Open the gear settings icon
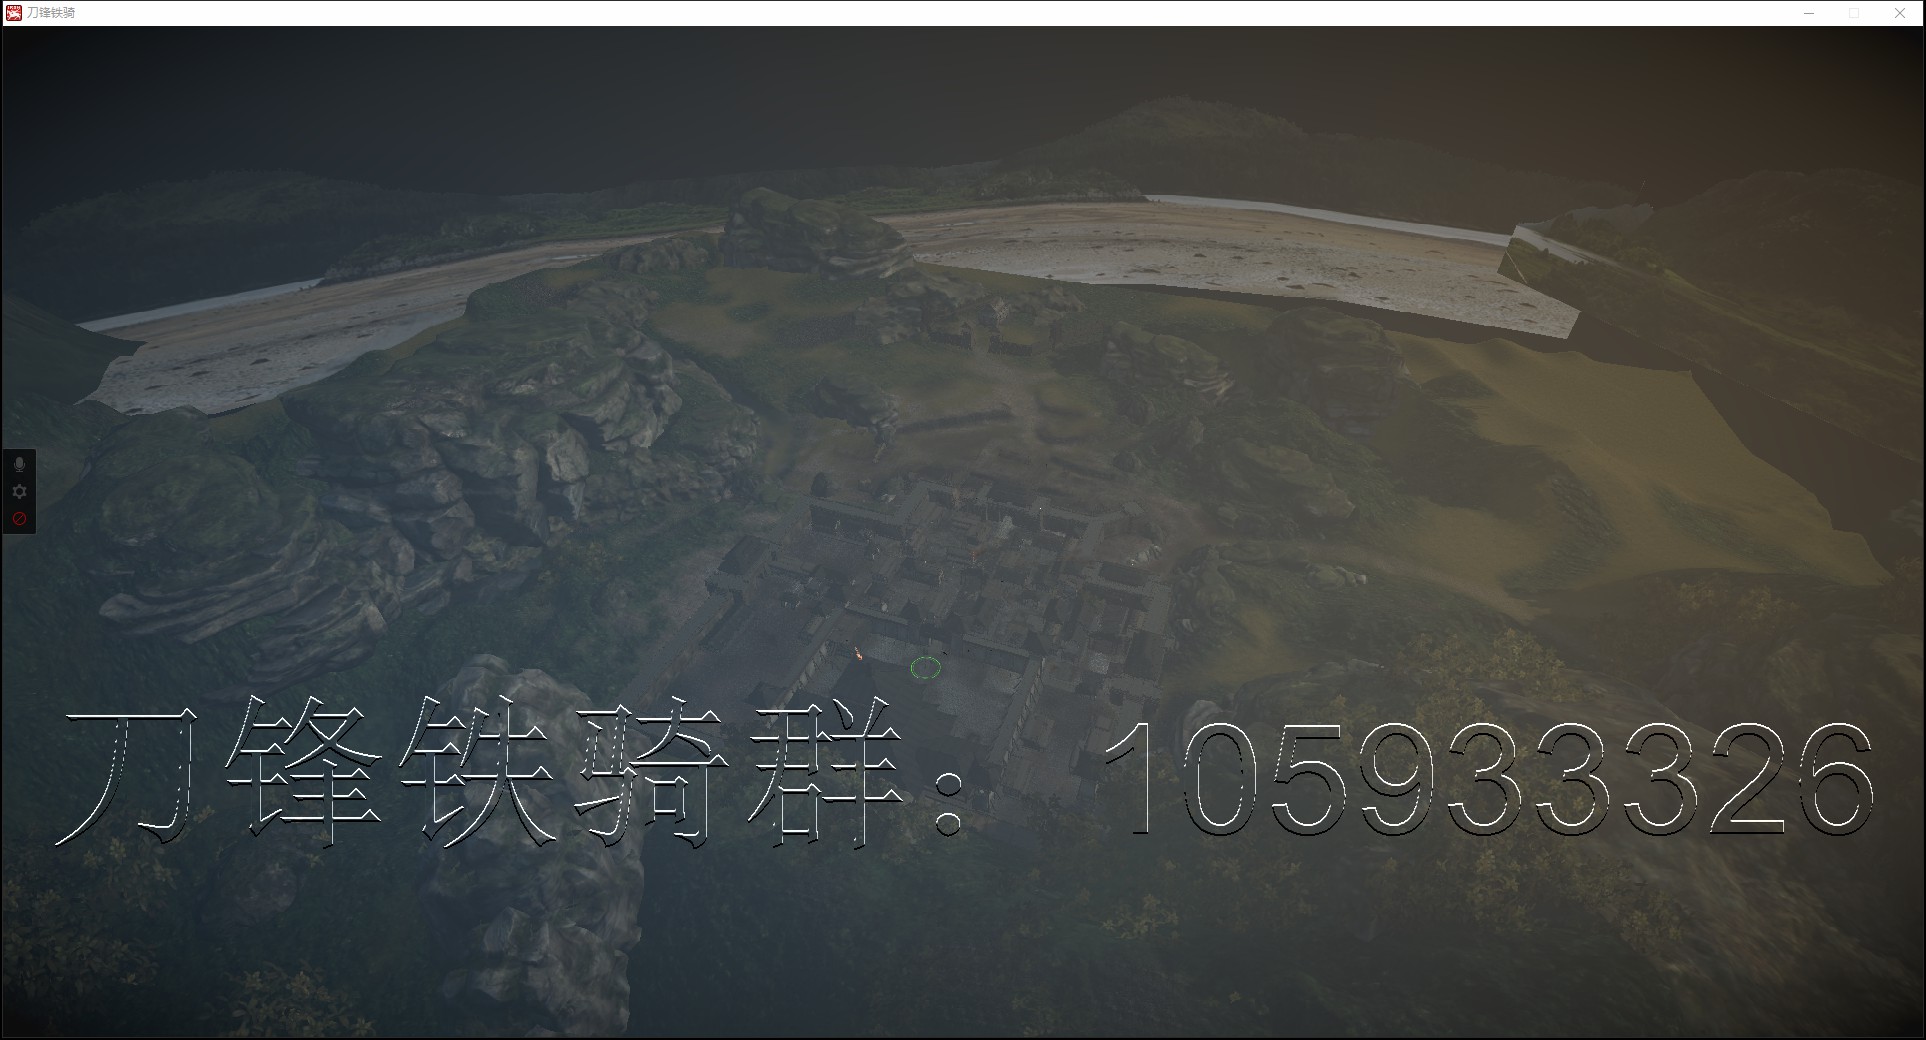Viewport: 1926px width, 1040px height. tap(19, 492)
